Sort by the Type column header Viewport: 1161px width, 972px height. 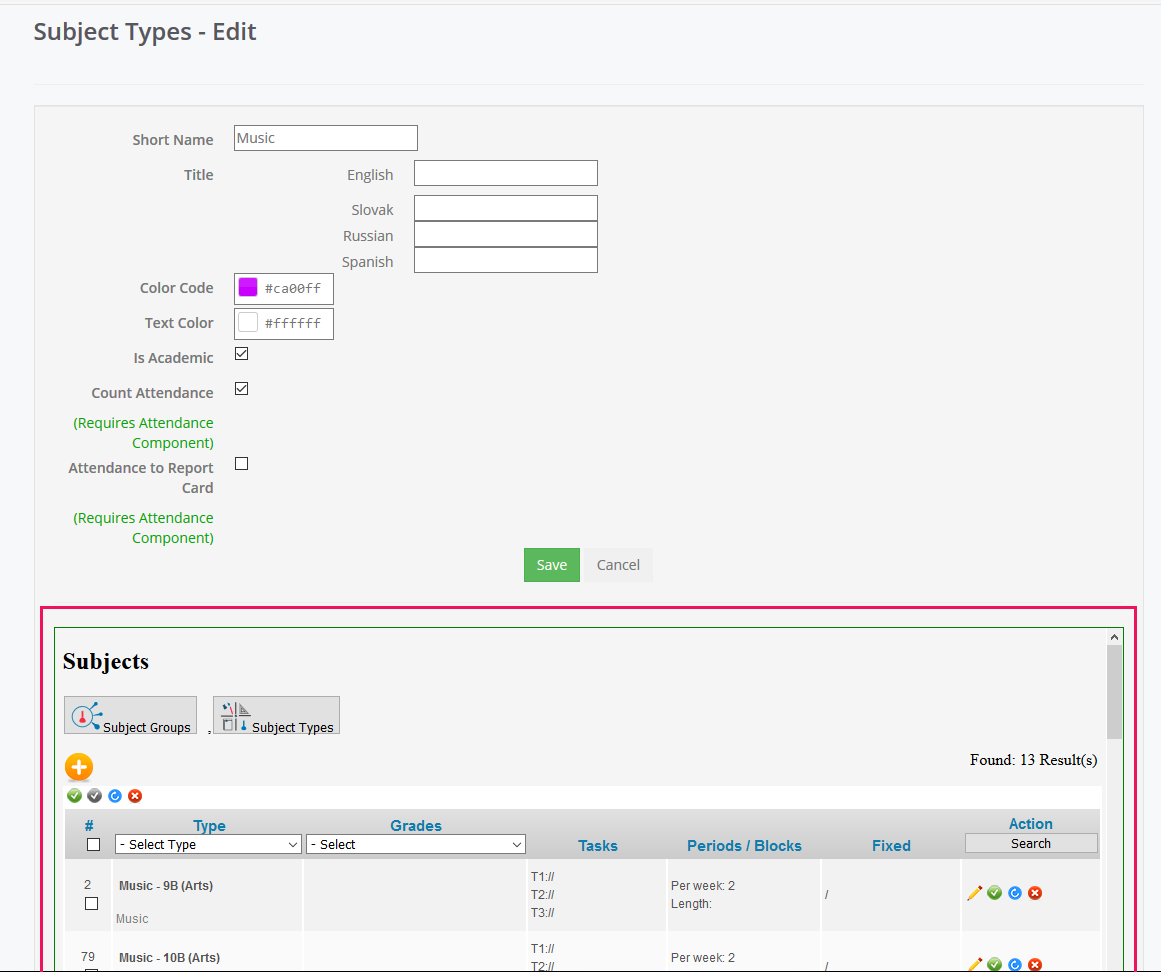(x=210, y=825)
